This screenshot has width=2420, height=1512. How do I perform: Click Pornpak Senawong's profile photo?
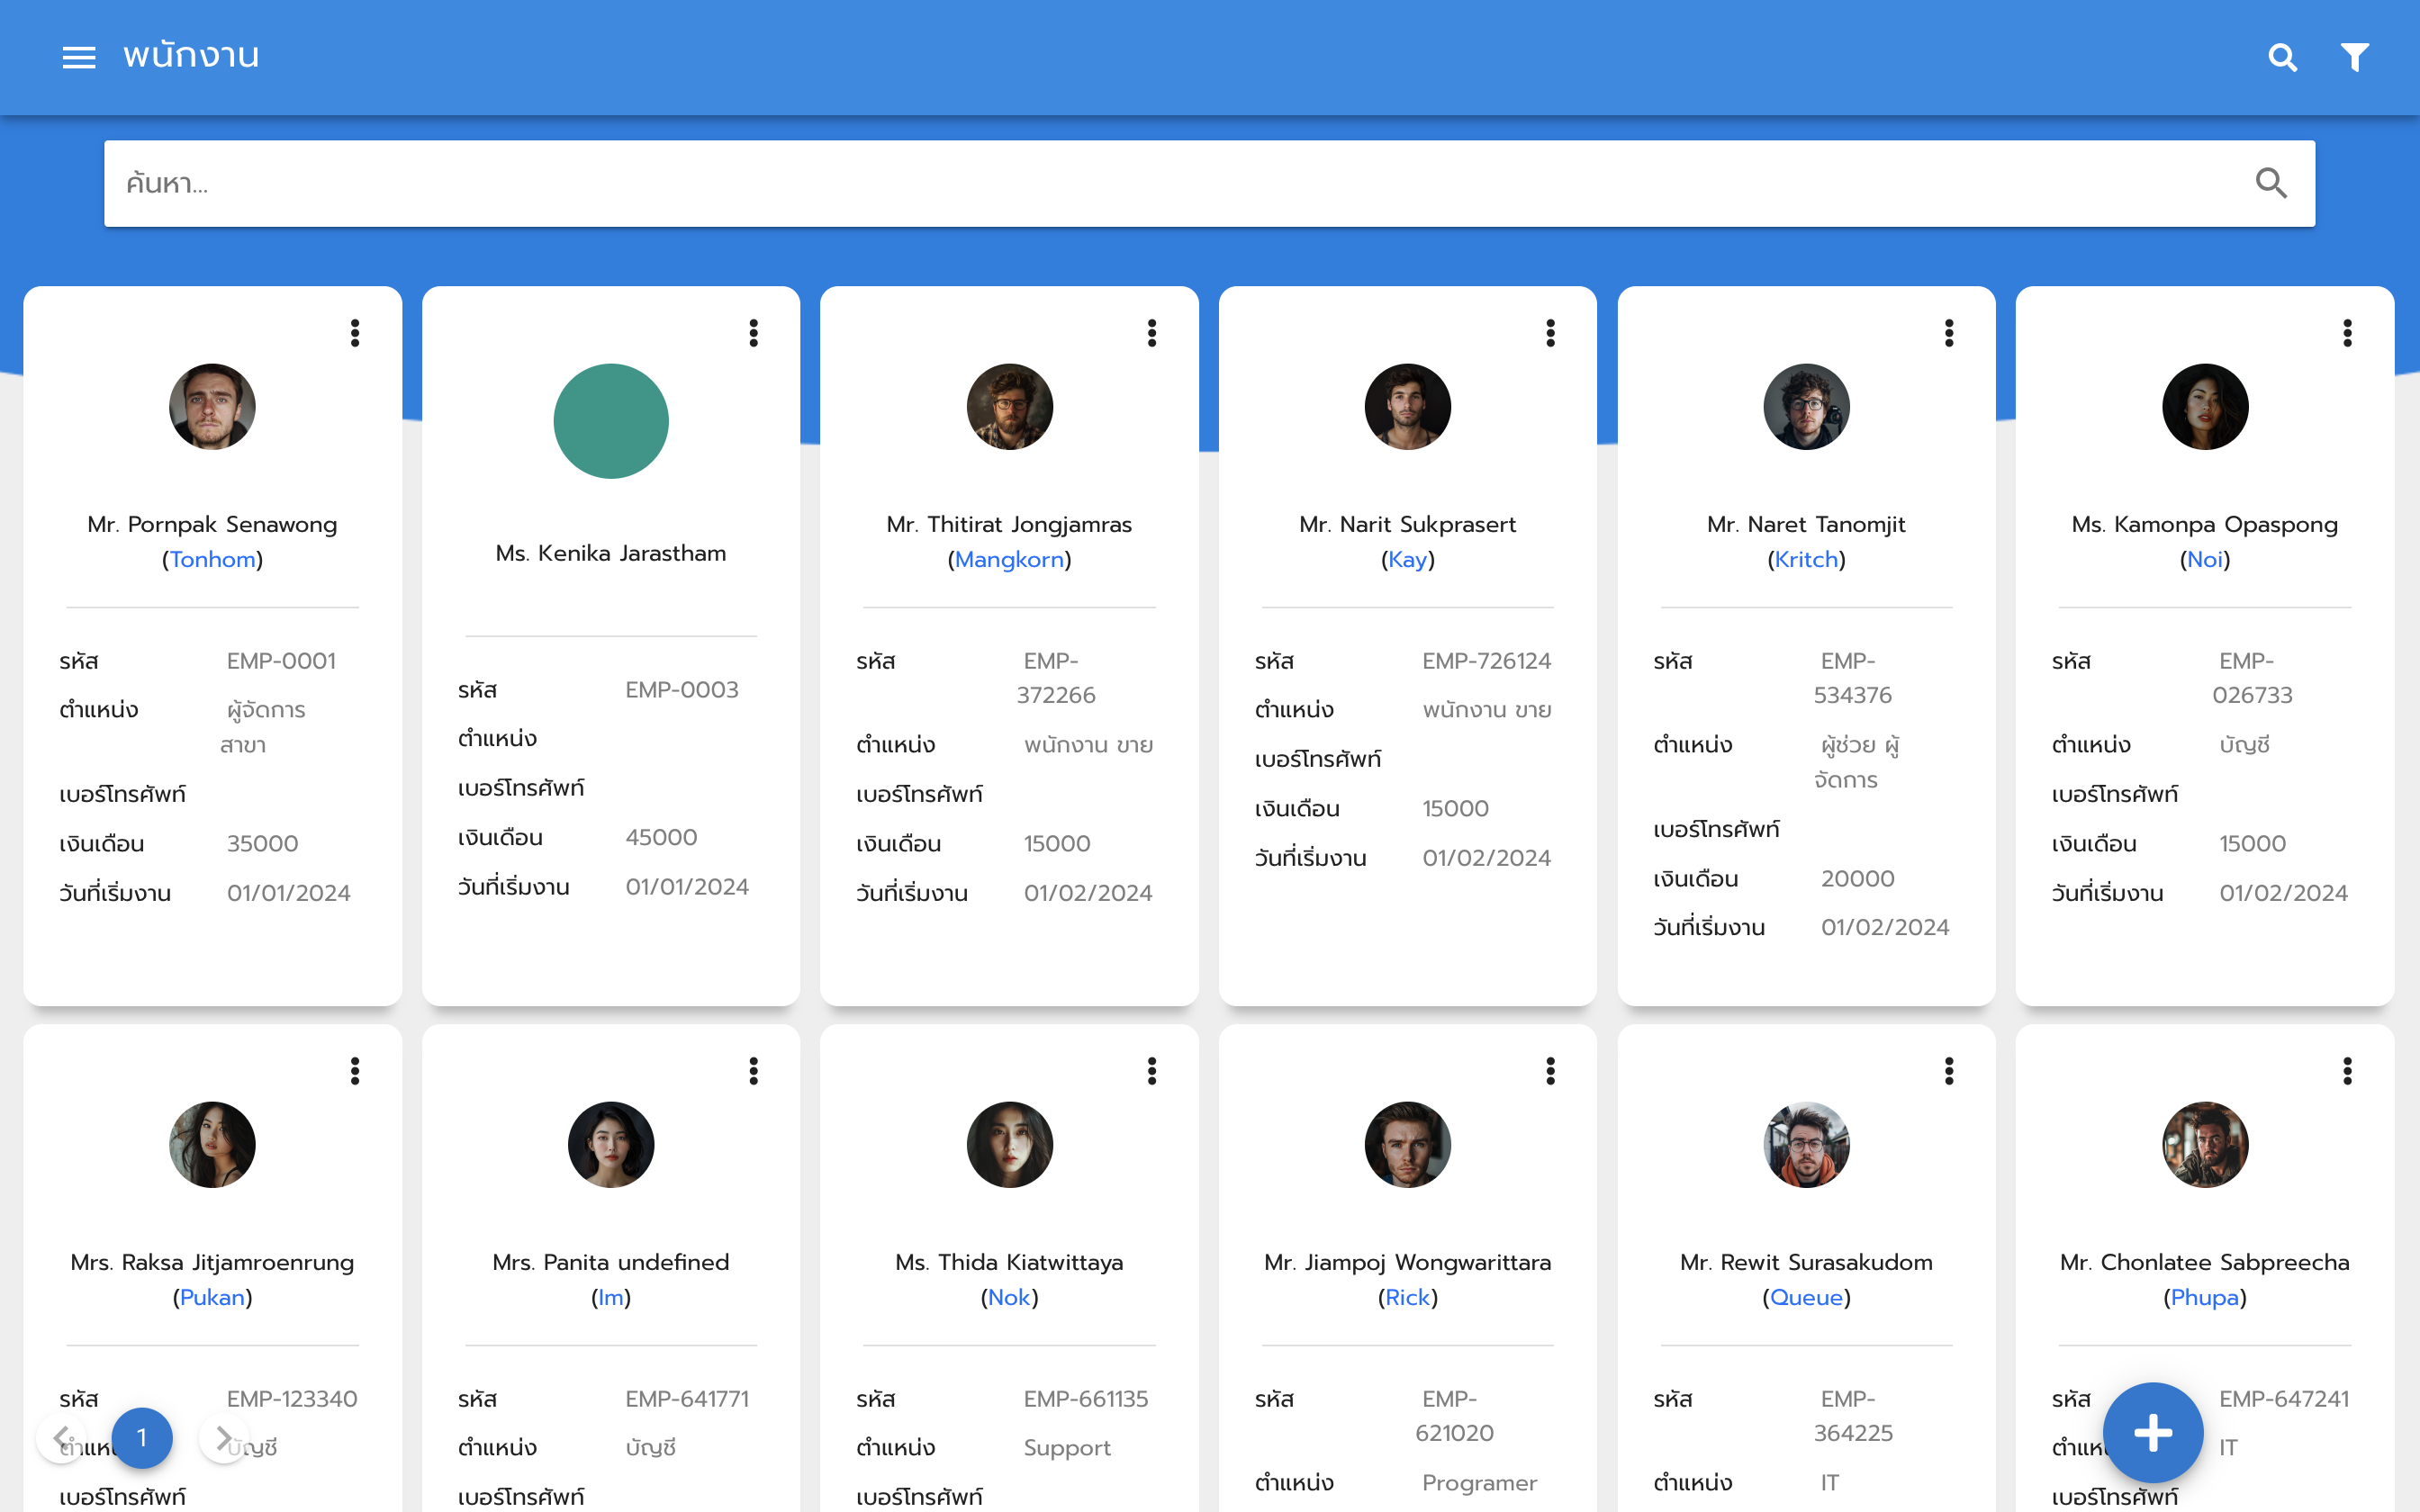[212, 407]
